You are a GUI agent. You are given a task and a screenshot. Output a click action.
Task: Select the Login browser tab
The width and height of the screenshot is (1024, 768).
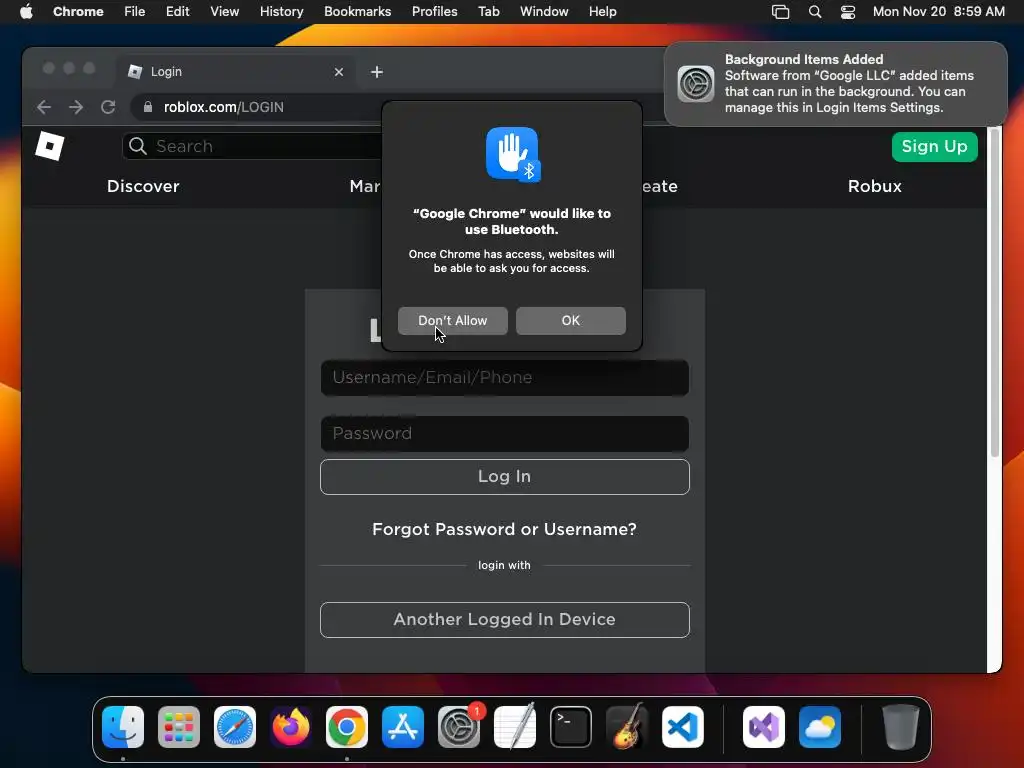(235, 72)
